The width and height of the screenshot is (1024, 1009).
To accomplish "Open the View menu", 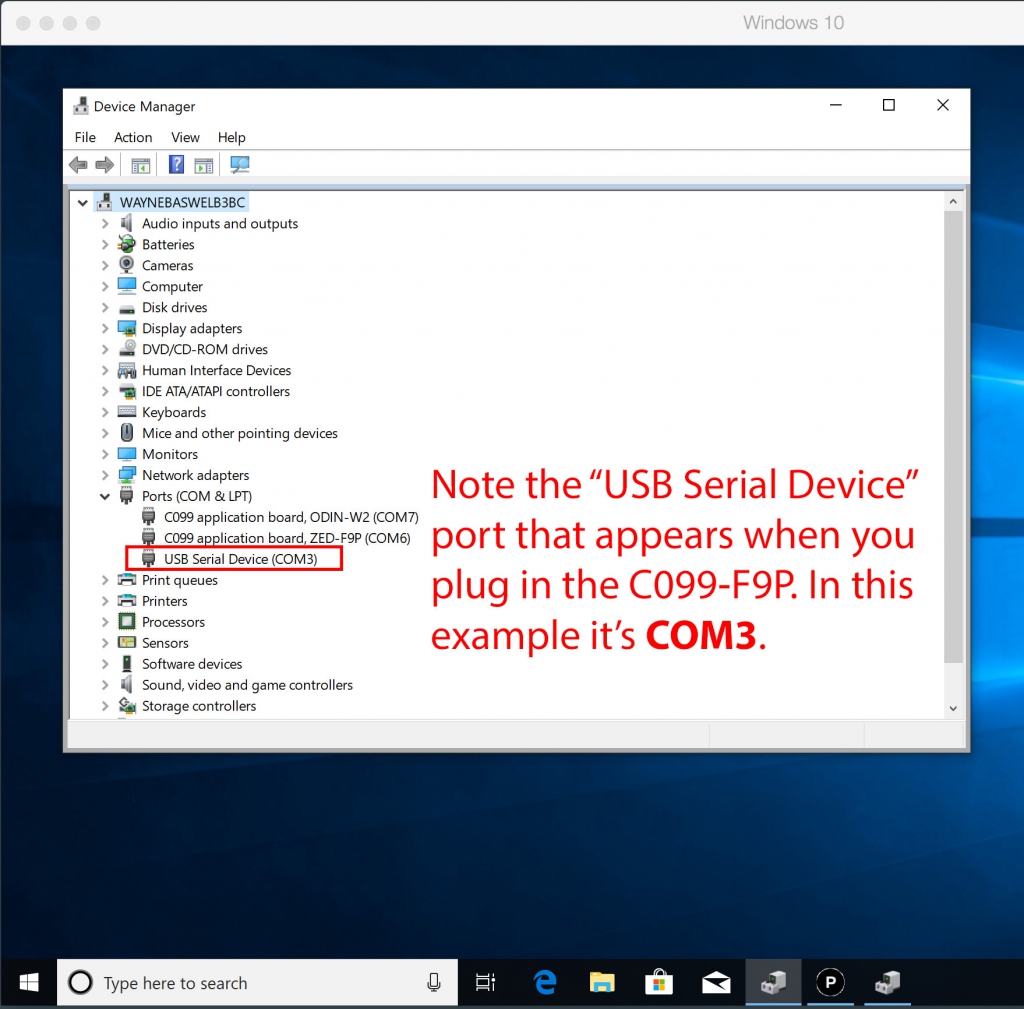I will tap(185, 137).
